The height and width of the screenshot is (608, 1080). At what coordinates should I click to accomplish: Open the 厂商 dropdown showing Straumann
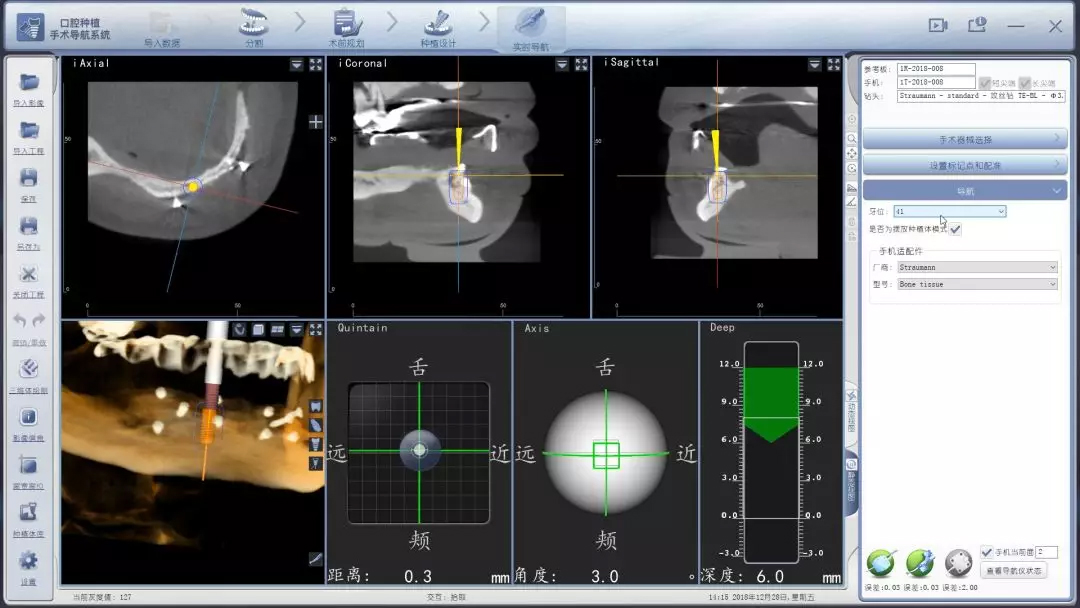[977, 268]
